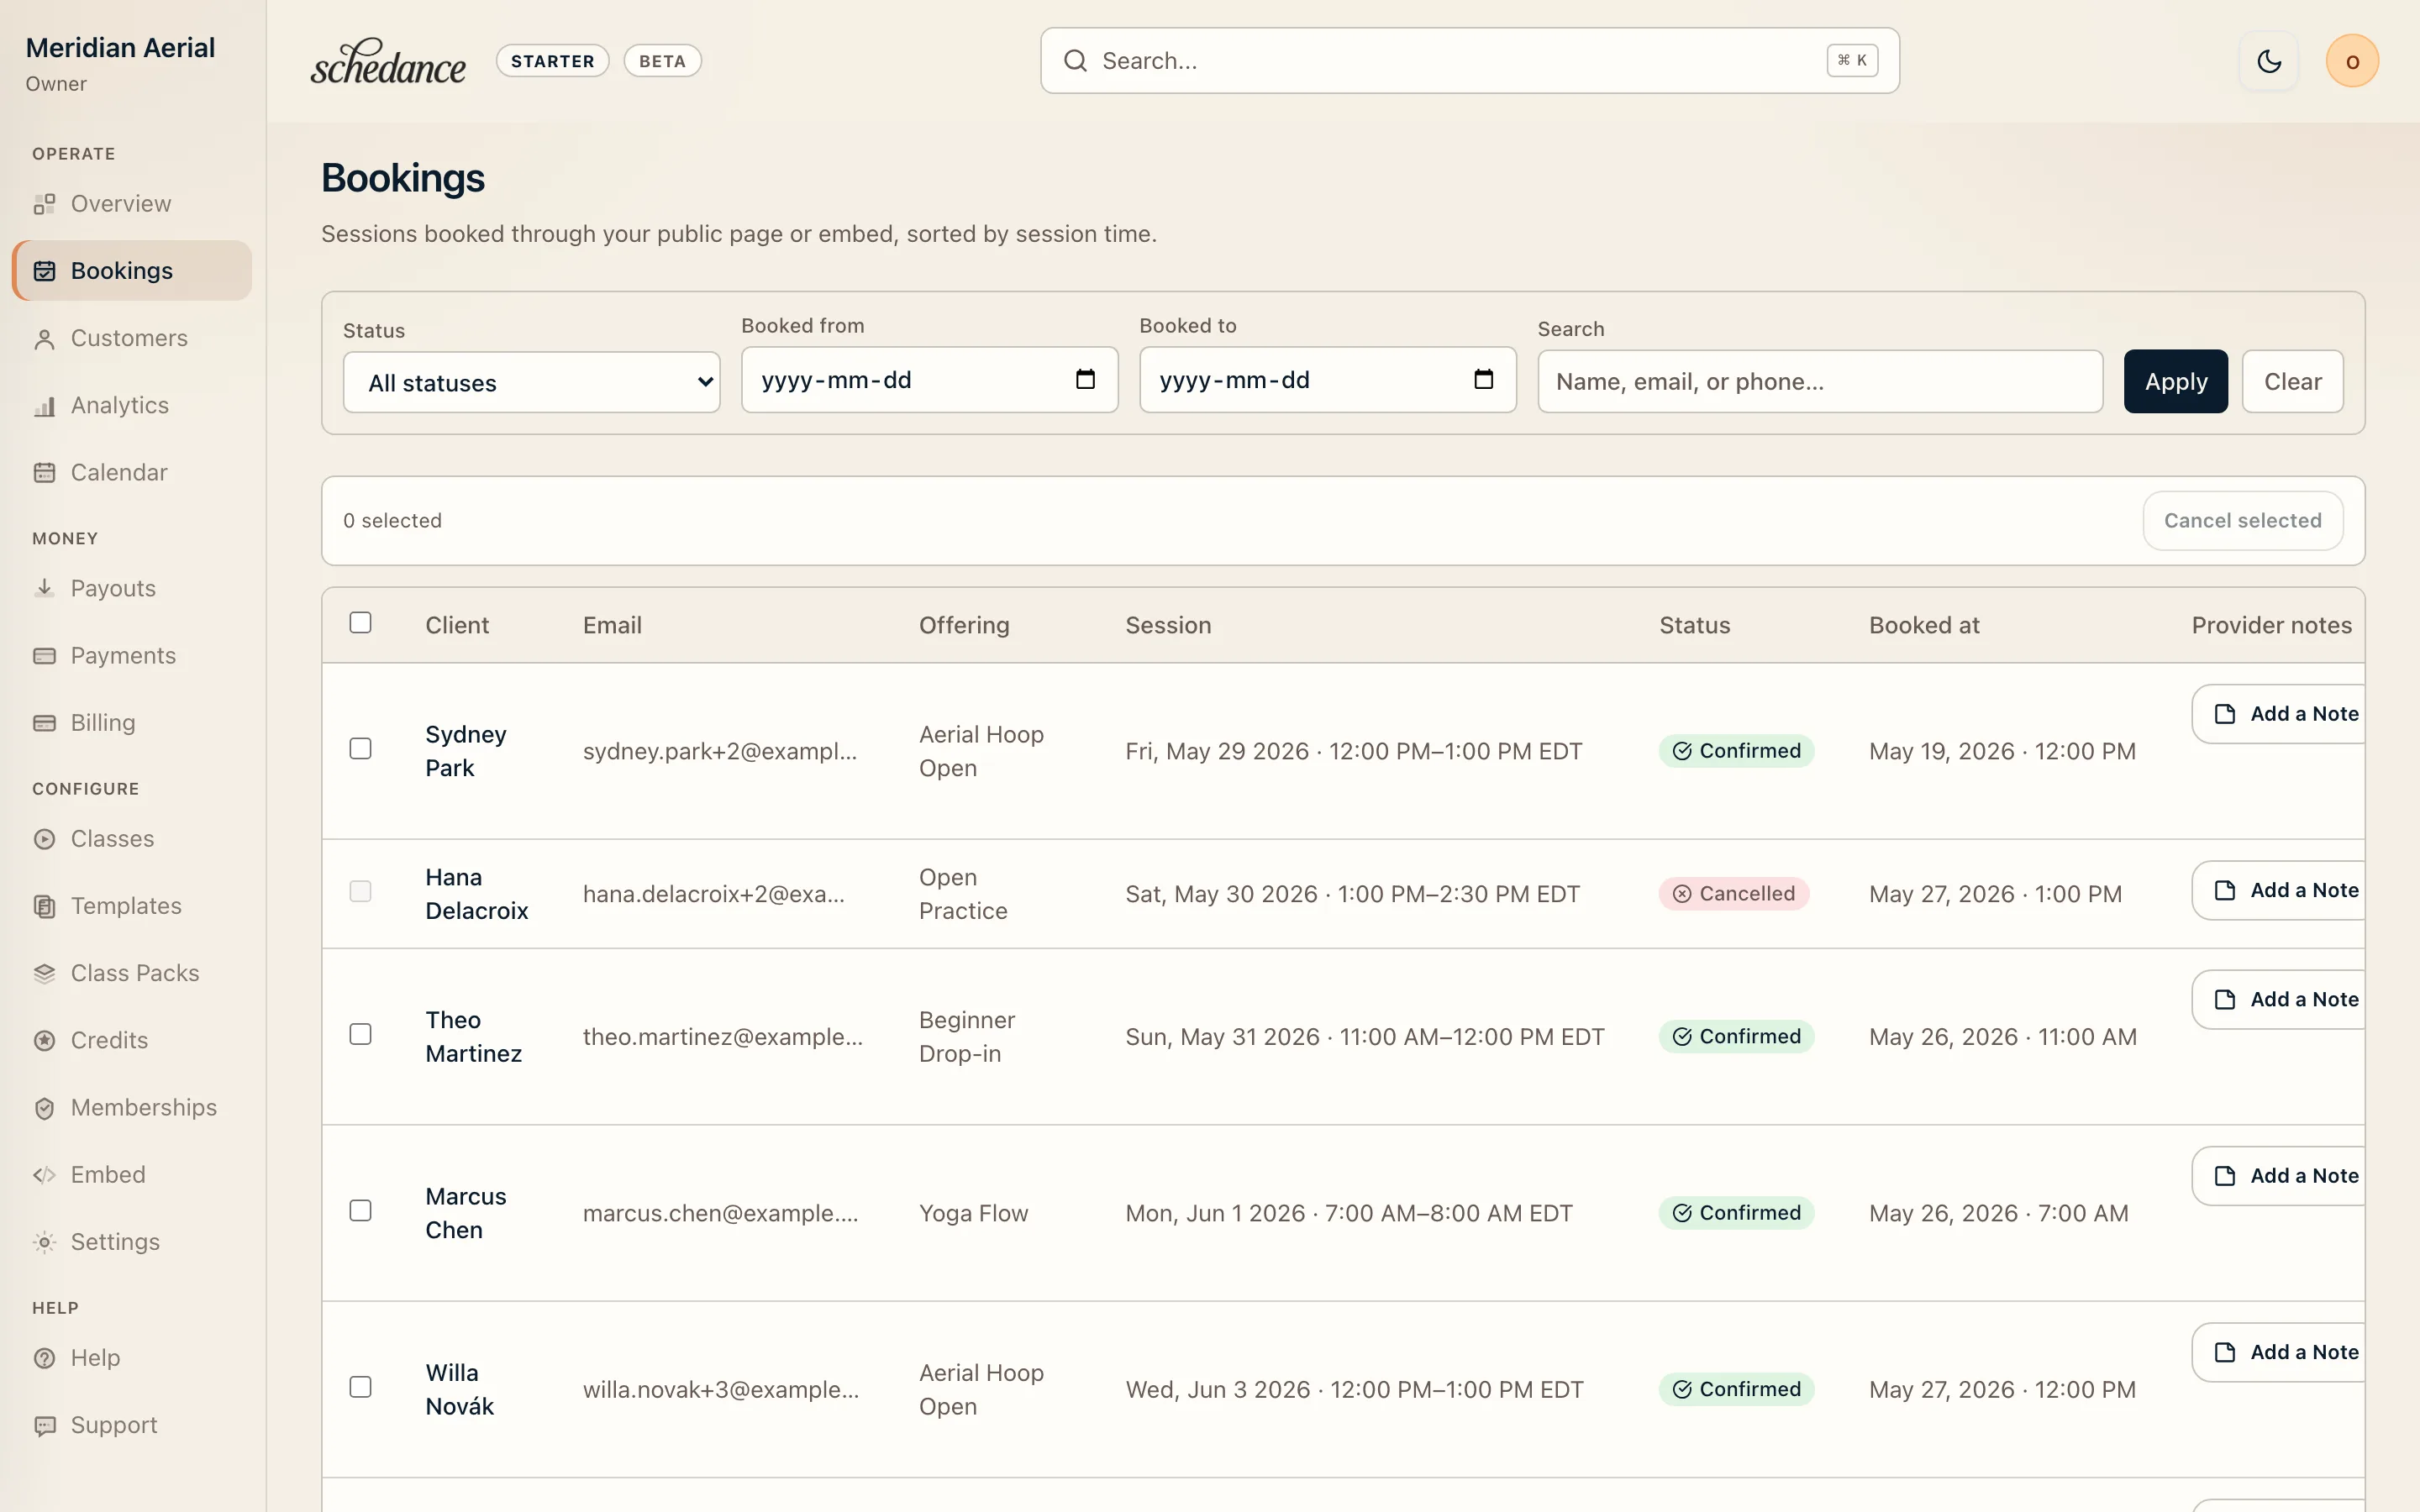
Task: Click the Client column header
Action: [x=457, y=625]
